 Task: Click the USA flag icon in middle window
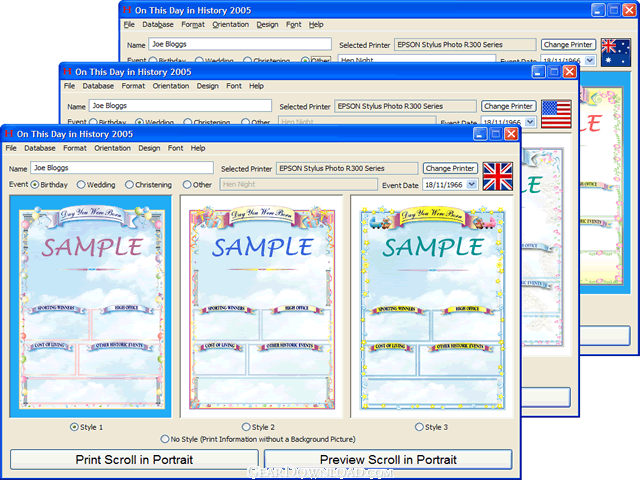tap(556, 114)
